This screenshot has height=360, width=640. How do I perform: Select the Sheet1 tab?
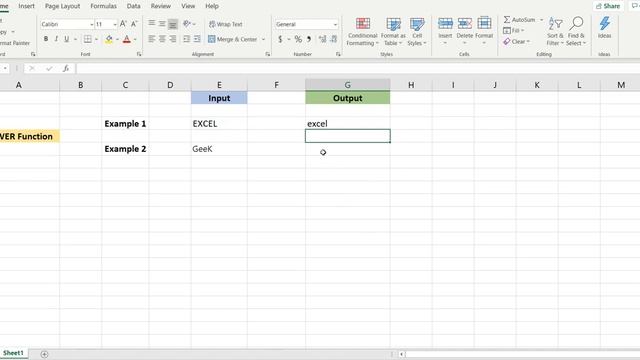pos(13,353)
